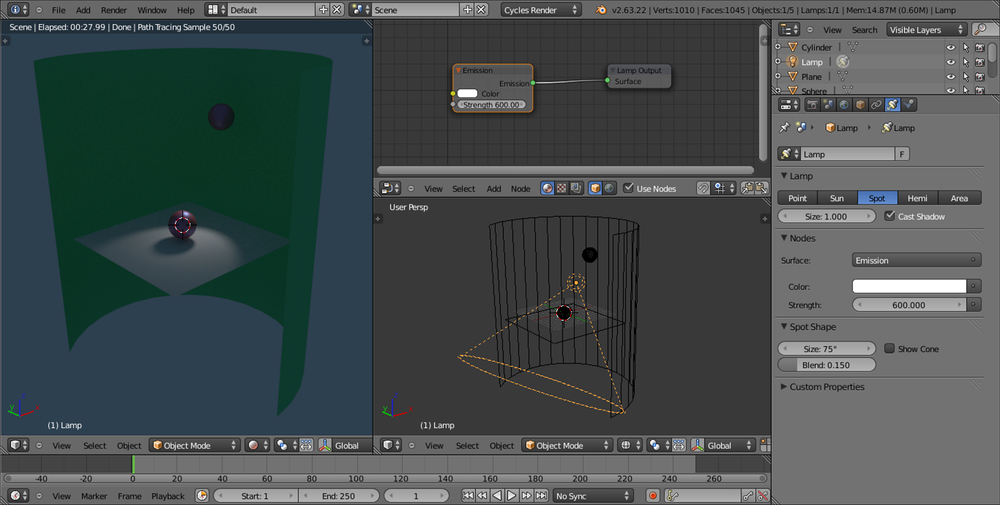1000x505 pixels.
Task: Click the timeline record button
Action: point(653,496)
